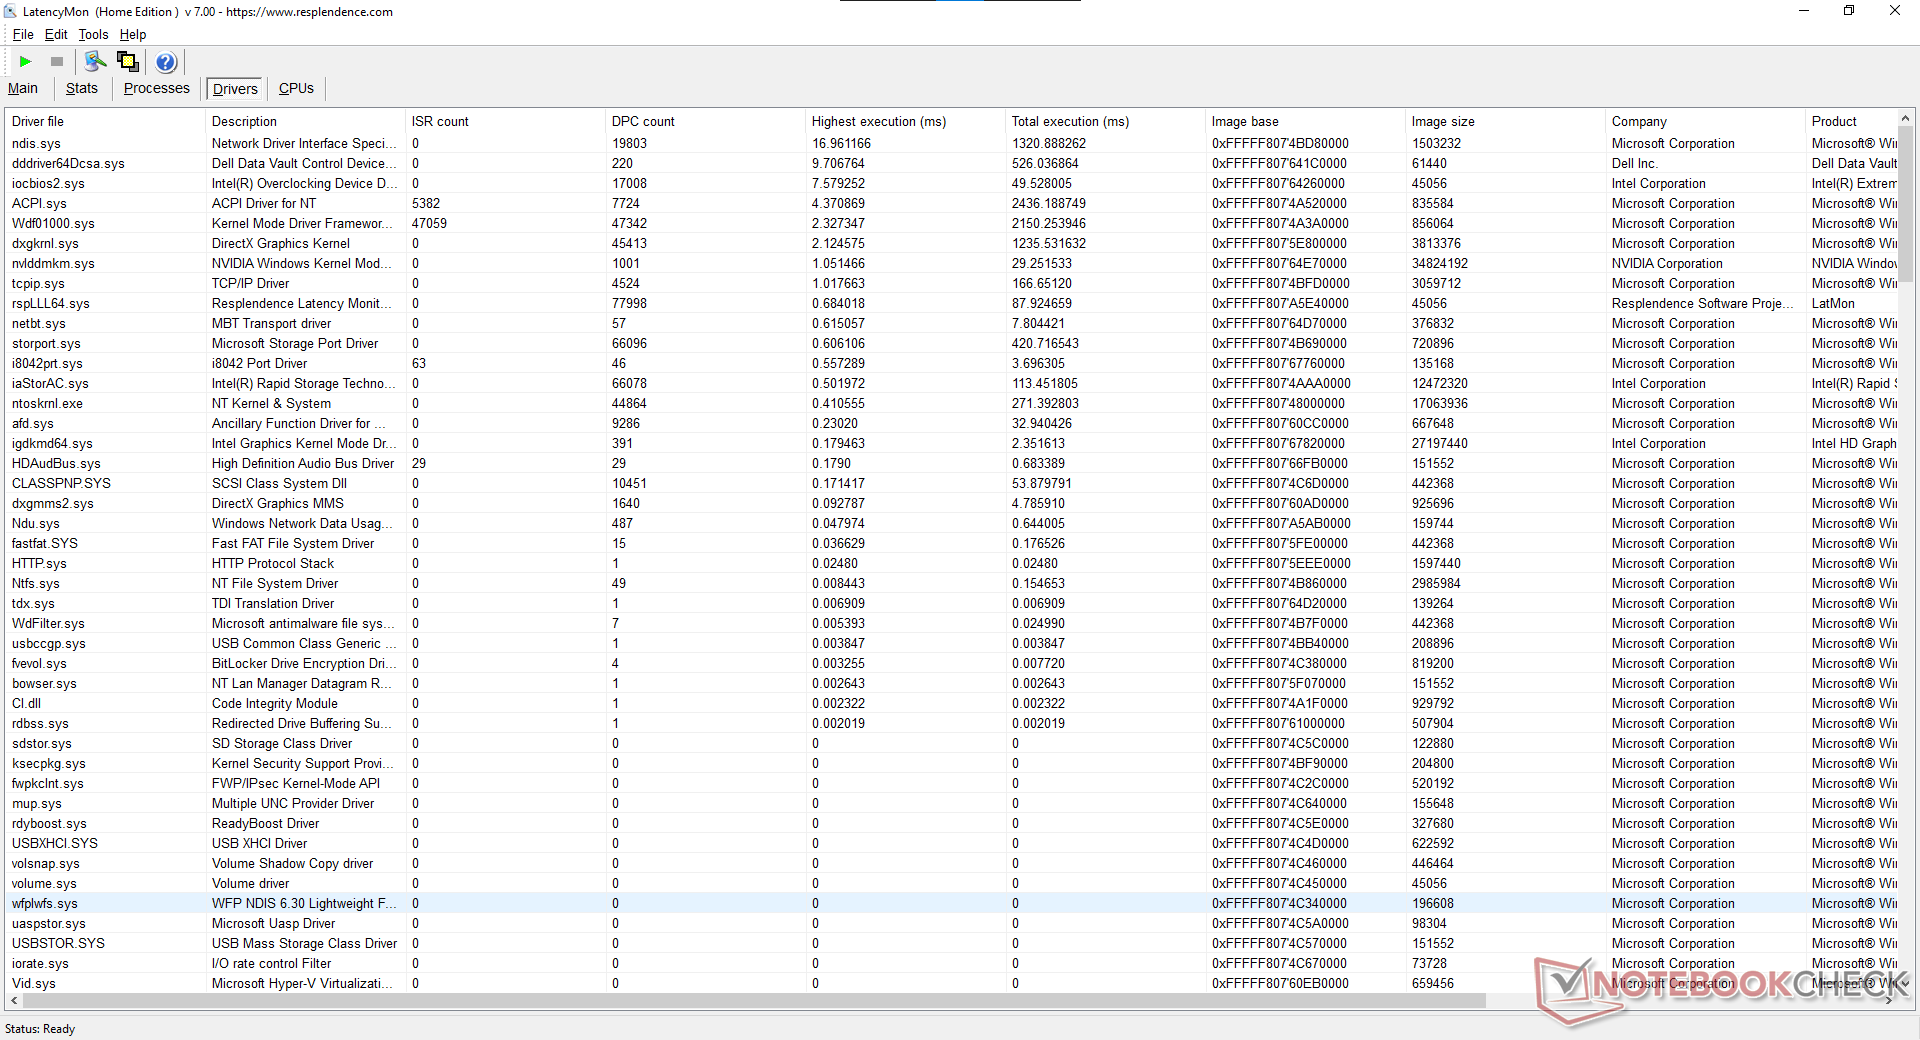Screen dimensions: 1920x1040
Task: Sort by Total execution (ms) column header
Action: (1105, 121)
